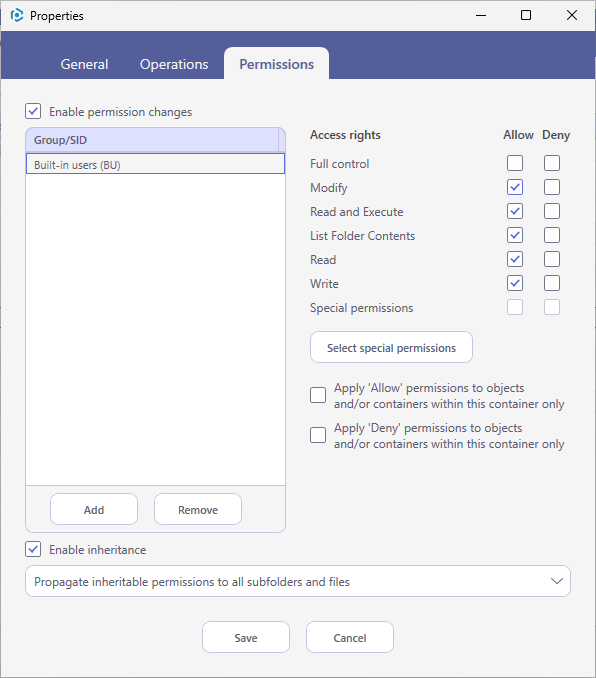Screen dimensions: 596x678
Task: Toggle Enable inheritance checkbox
Action: click(x=33, y=549)
